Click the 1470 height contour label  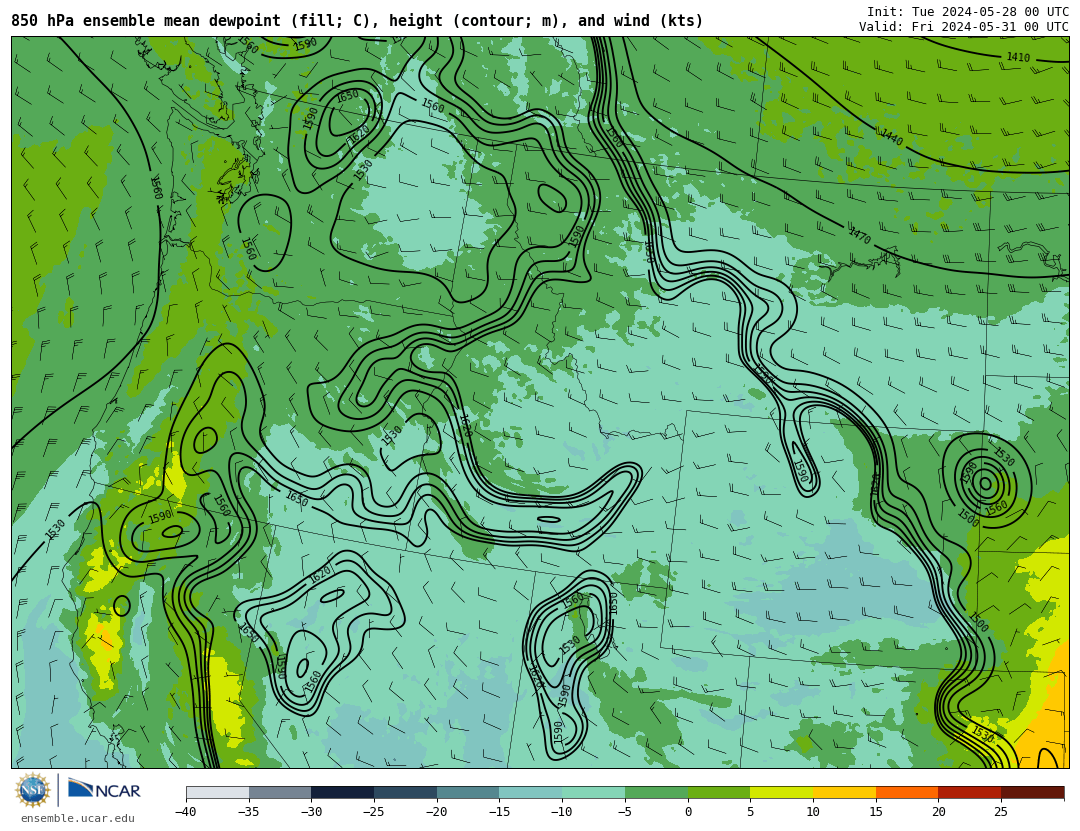coord(860,235)
